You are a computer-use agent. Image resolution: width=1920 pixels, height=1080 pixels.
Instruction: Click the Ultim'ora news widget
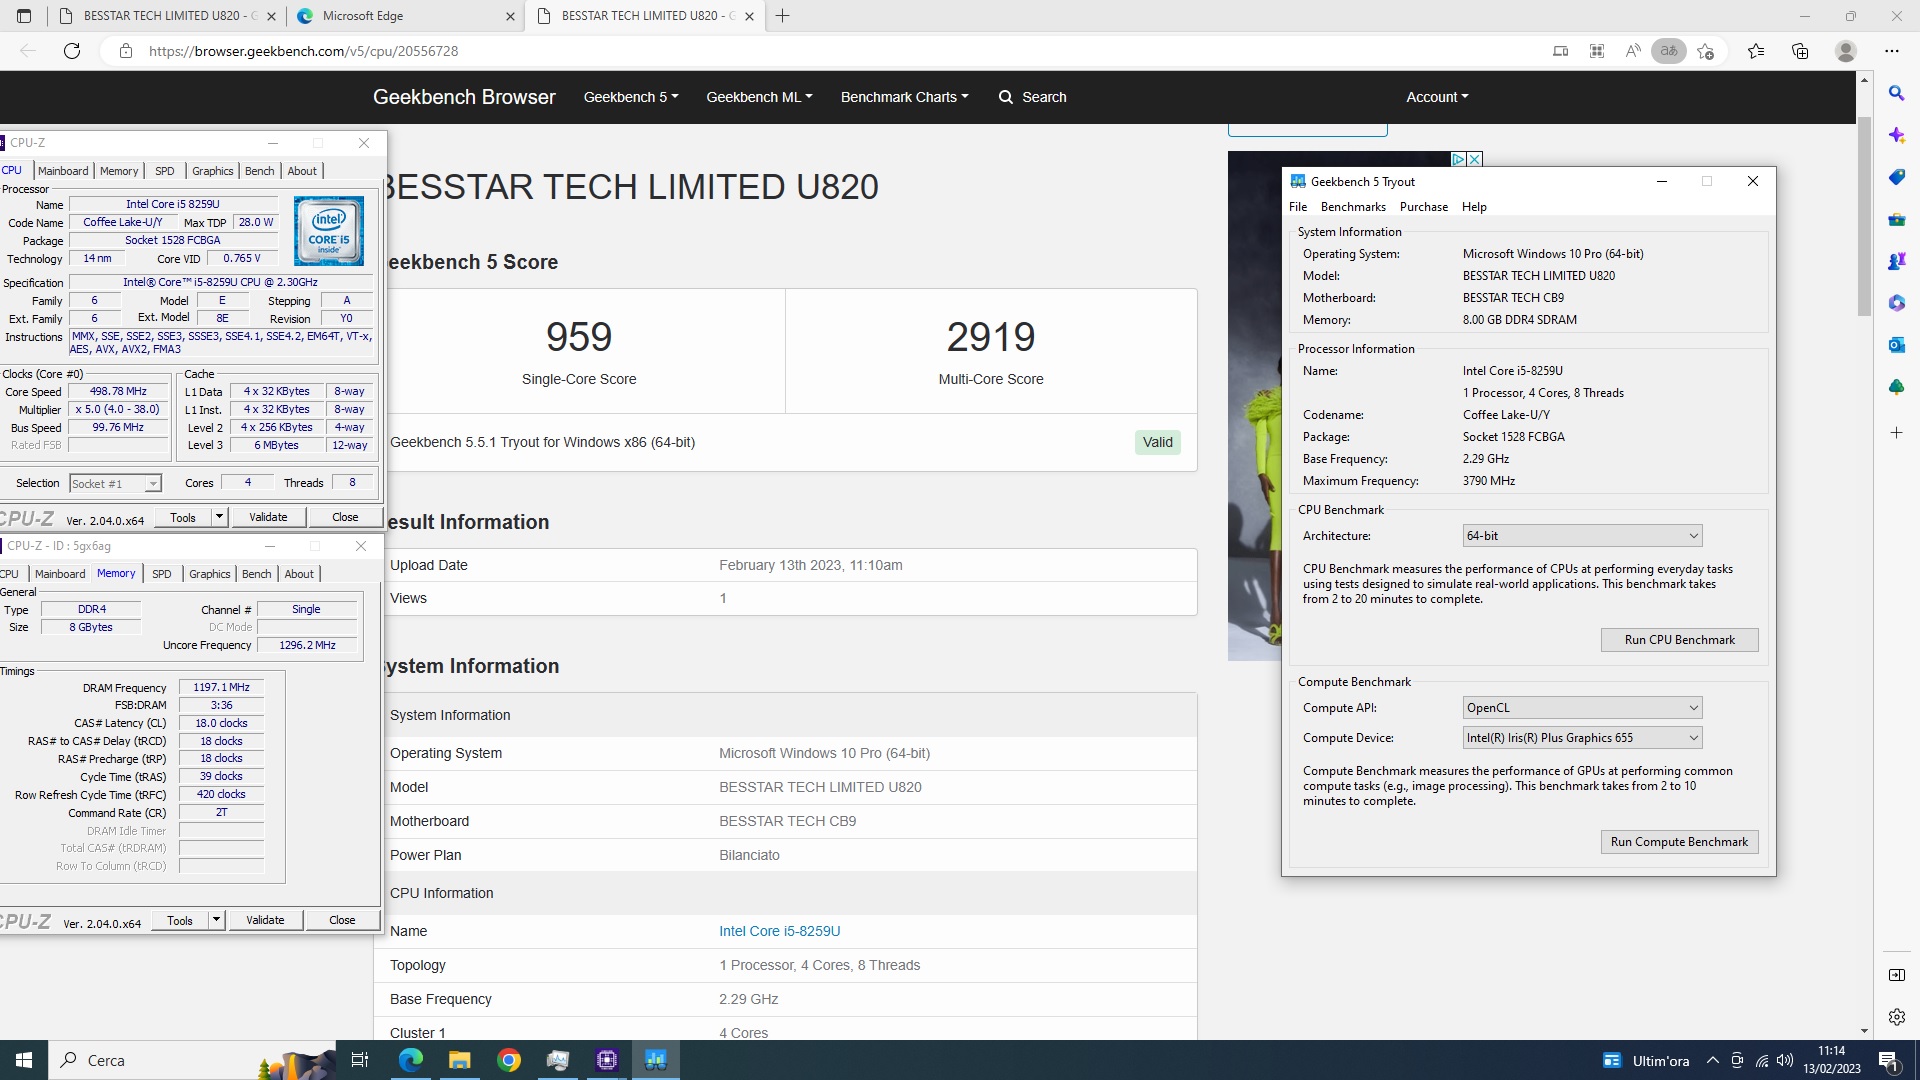[x=1645, y=1060]
